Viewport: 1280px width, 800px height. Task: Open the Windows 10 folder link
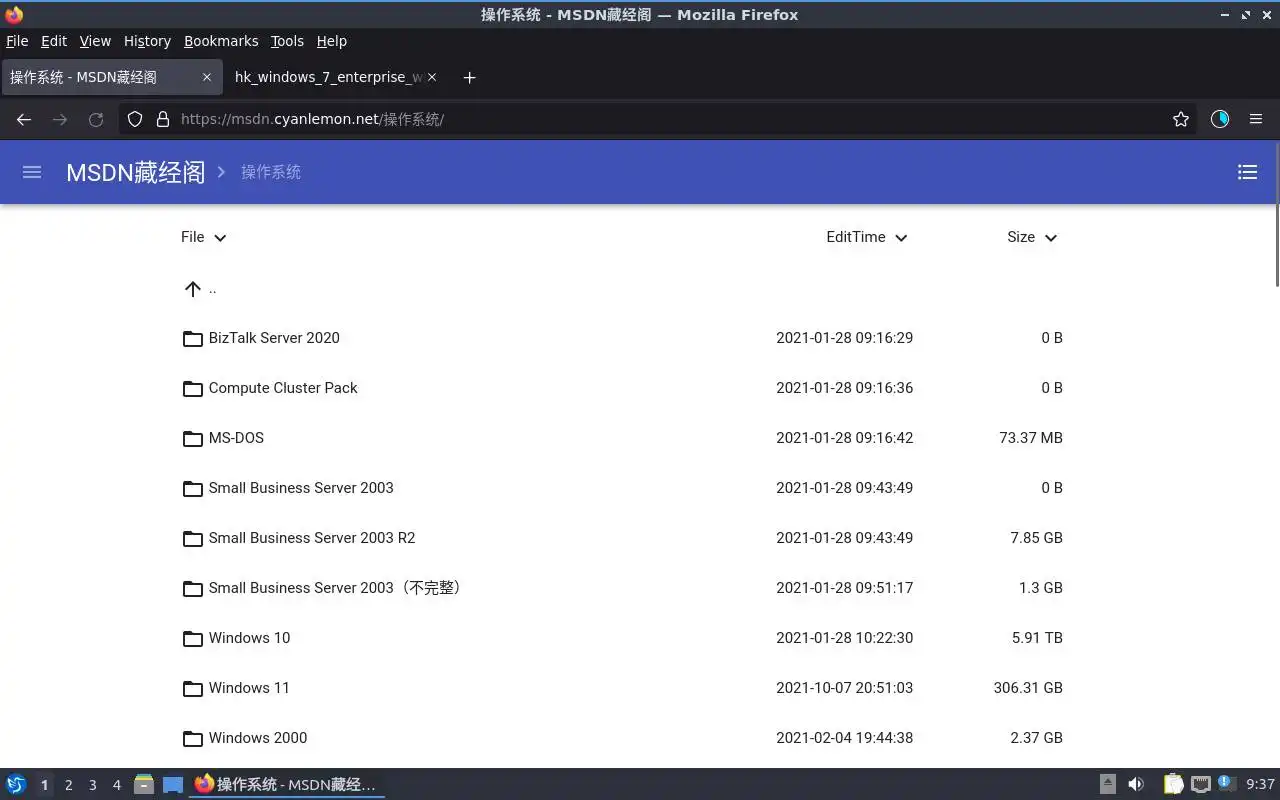click(x=249, y=638)
